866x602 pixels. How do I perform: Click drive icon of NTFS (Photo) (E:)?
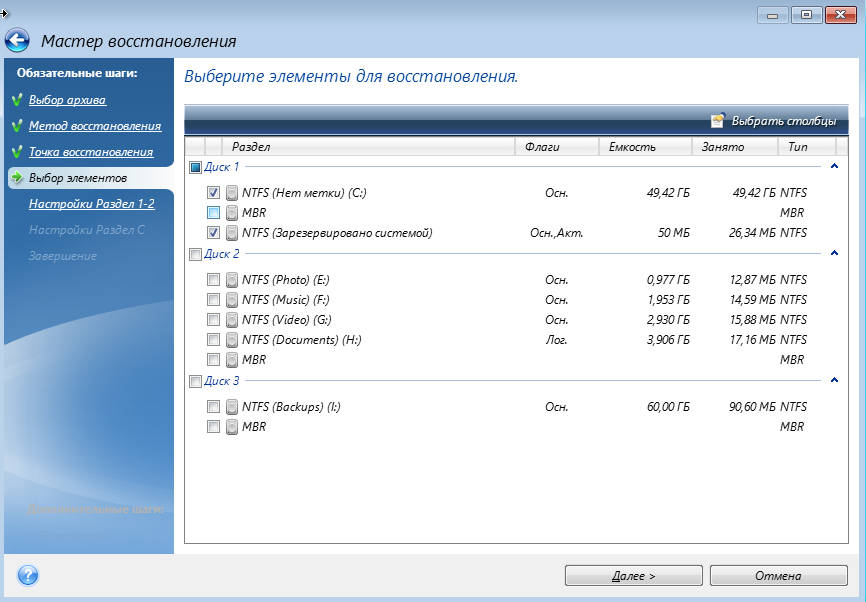pos(232,280)
